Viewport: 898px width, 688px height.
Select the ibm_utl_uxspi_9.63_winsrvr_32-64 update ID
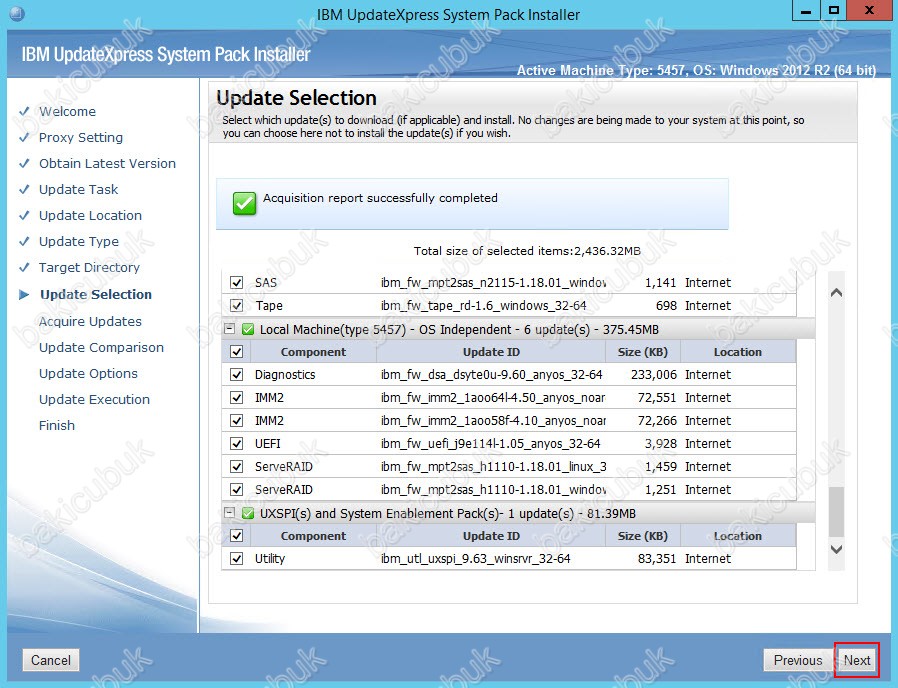tap(475, 559)
